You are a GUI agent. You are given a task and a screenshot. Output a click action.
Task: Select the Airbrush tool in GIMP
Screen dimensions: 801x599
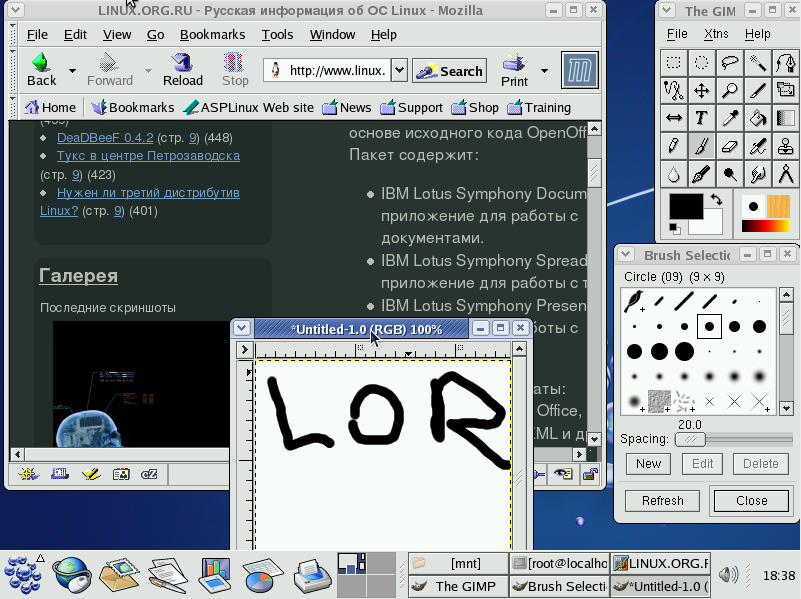click(x=758, y=147)
